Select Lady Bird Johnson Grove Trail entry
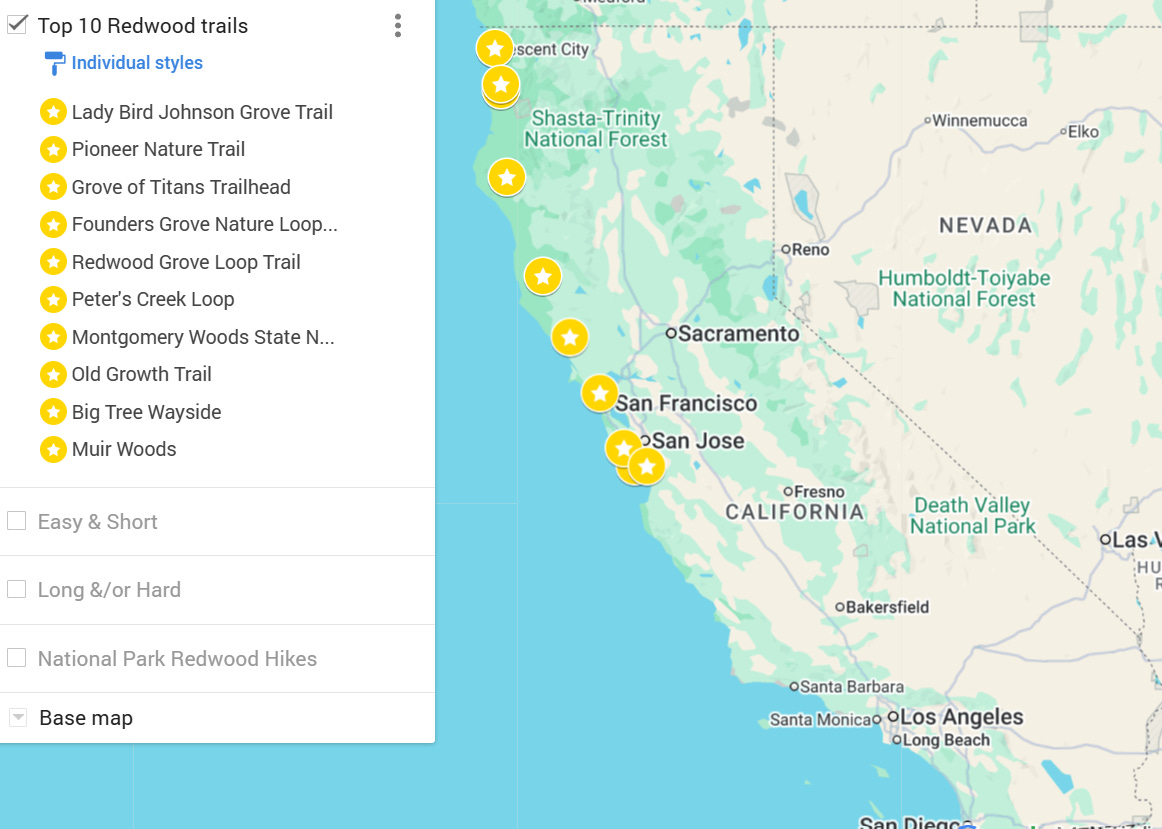The width and height of the screenshot is (1162, 829). tap(202, 112)
